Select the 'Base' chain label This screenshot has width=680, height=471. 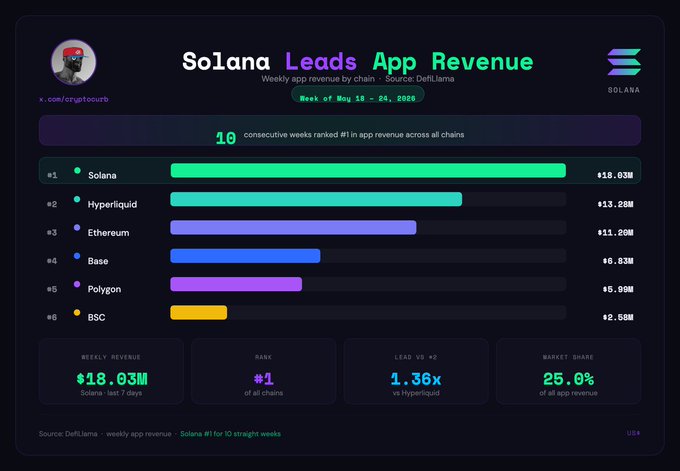[x=98, y=261]
